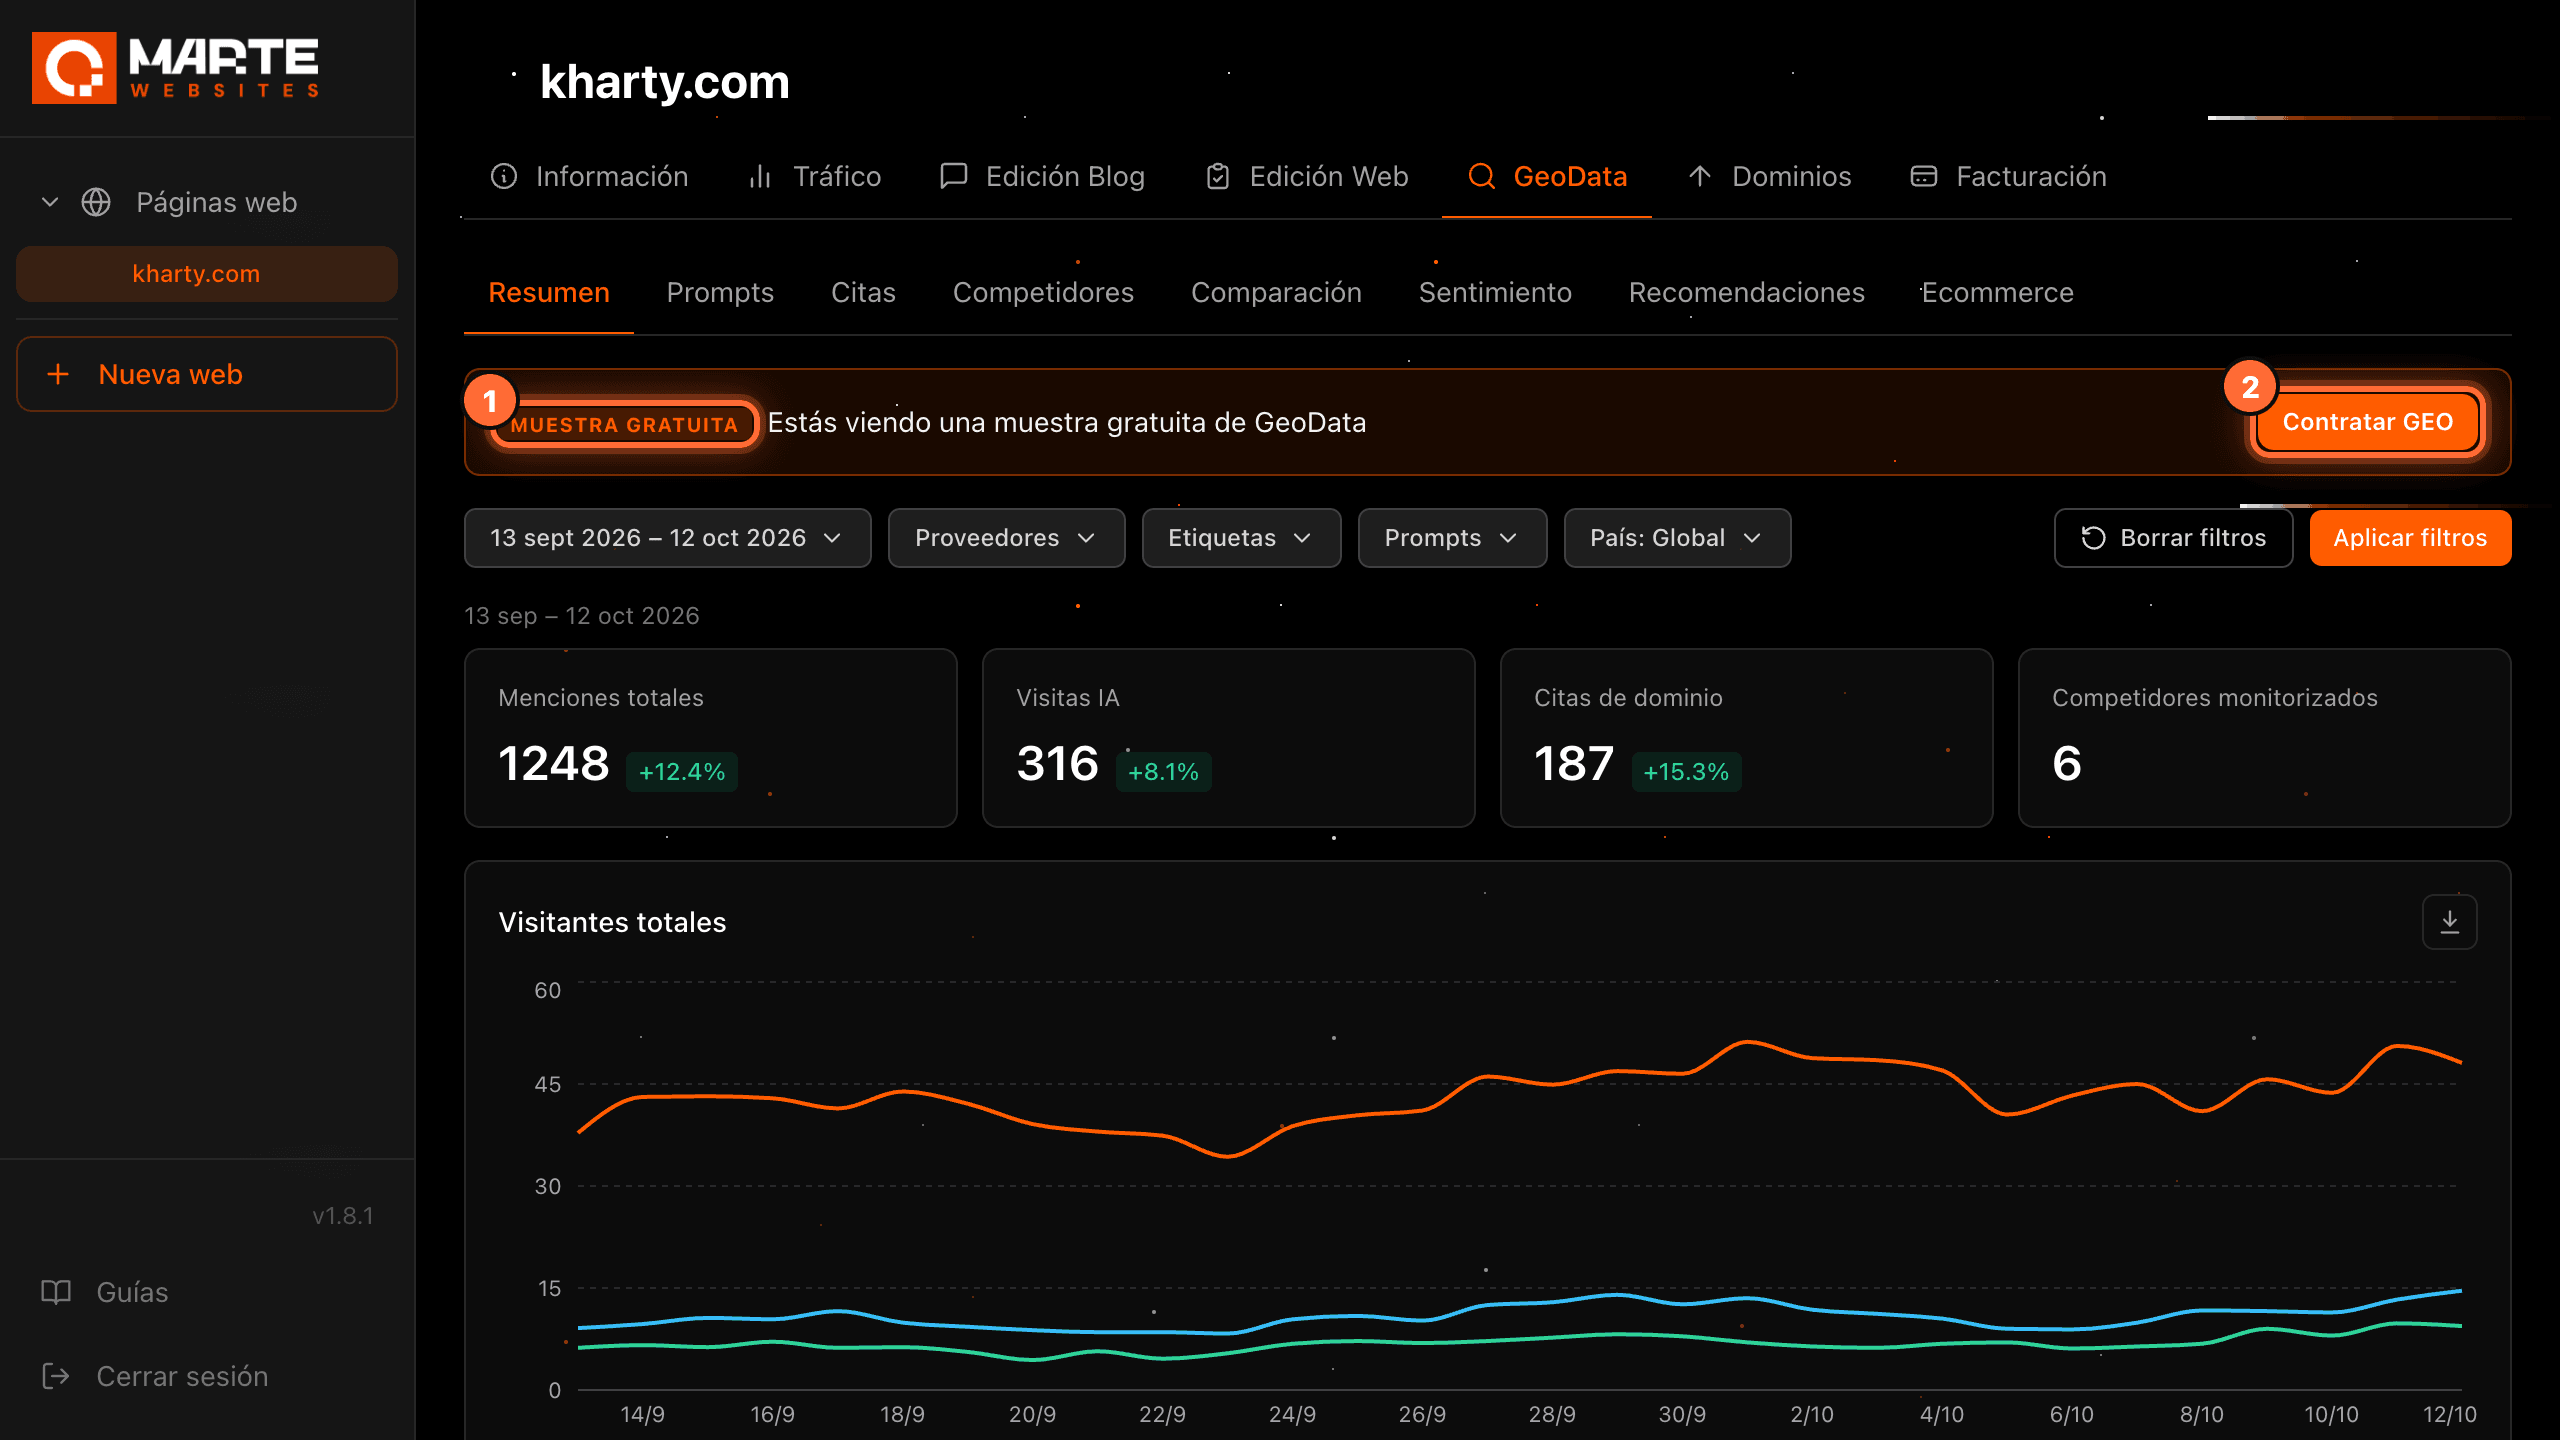This screenshot has height=1440, width=2560.
Task: Open the date range dropdown
Action: coord(667,538)
